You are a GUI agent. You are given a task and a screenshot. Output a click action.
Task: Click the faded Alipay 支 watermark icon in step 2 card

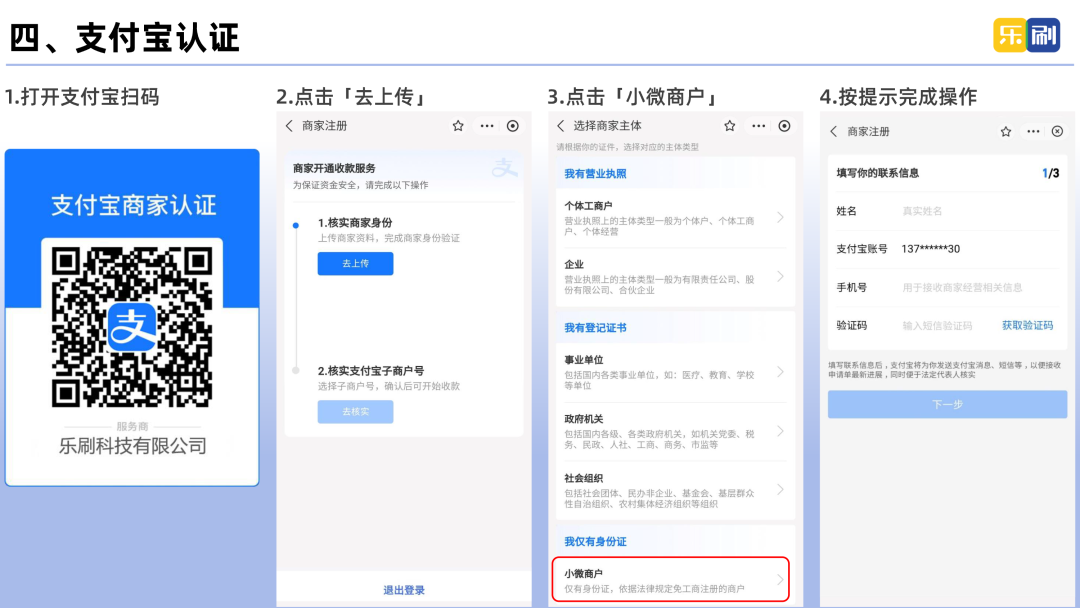pyautogui.click(x=504, y=167)
